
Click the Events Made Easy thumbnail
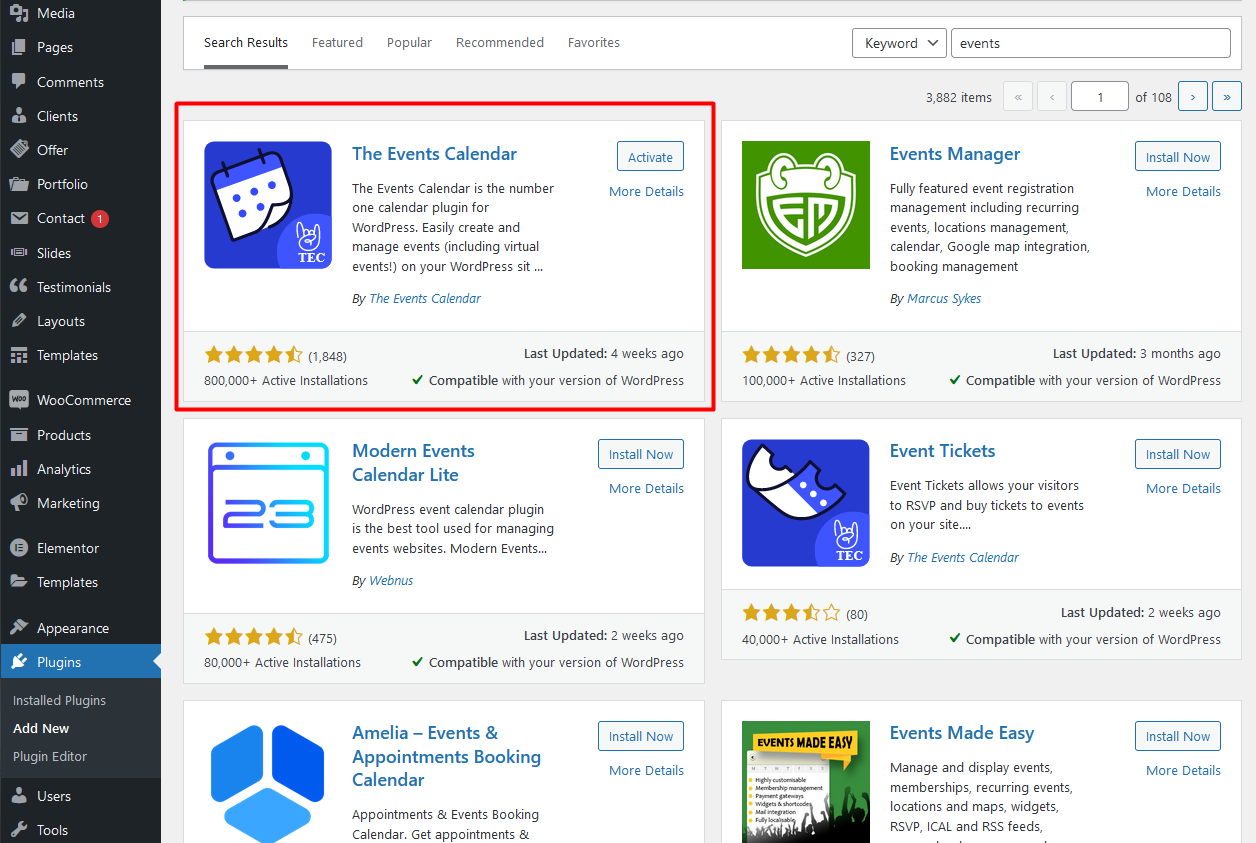[x=806, y=782]
